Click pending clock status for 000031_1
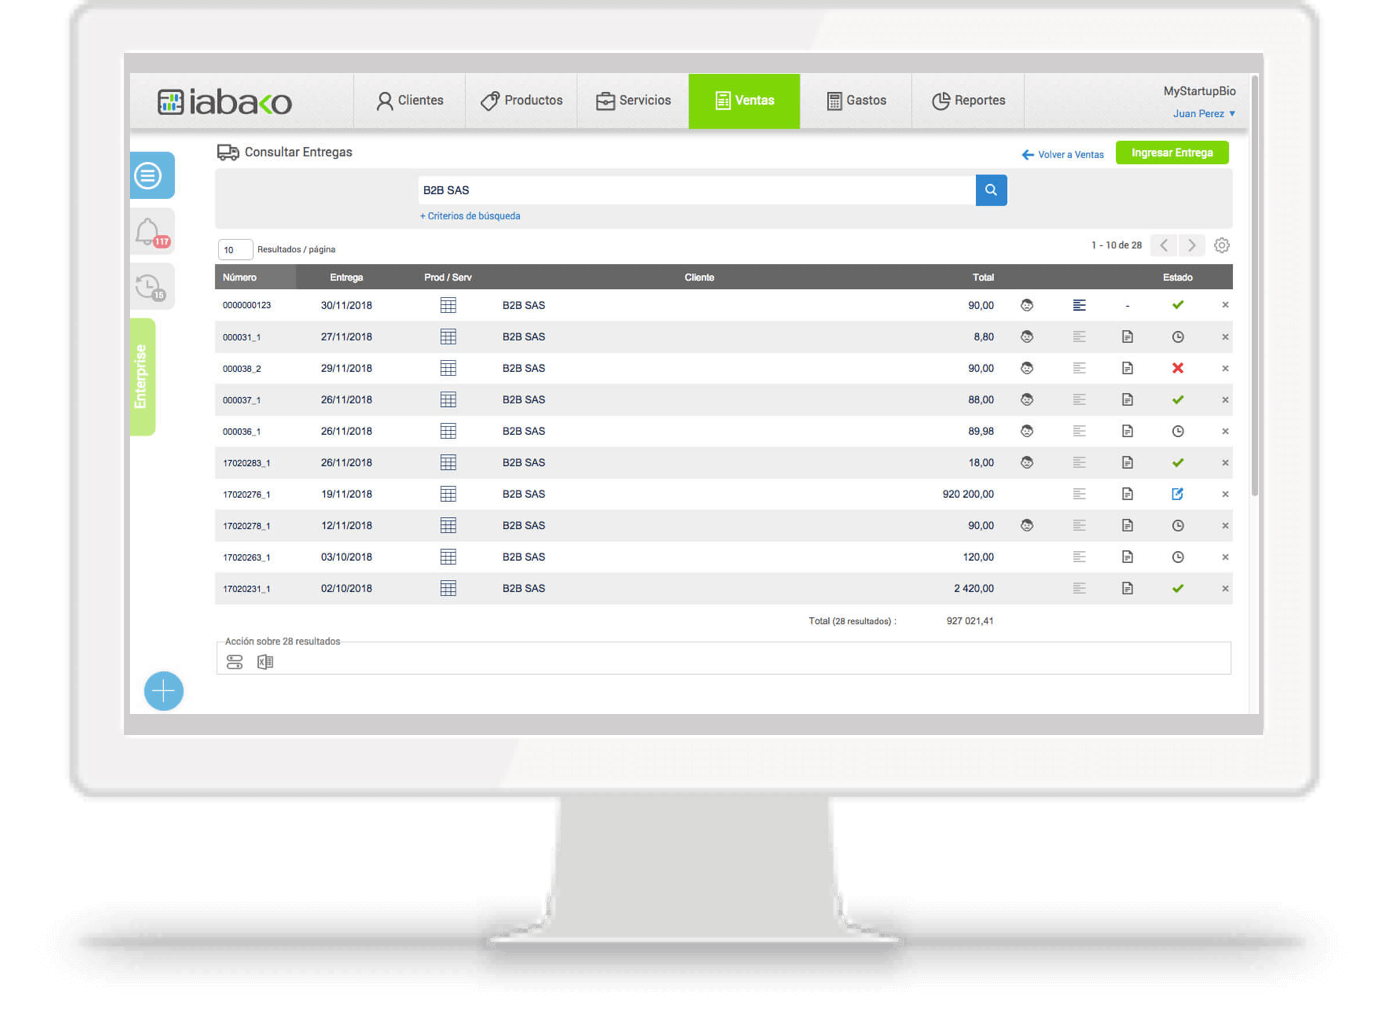The width and height of the screenshot is (1389, 1010). coord(1178,337)
